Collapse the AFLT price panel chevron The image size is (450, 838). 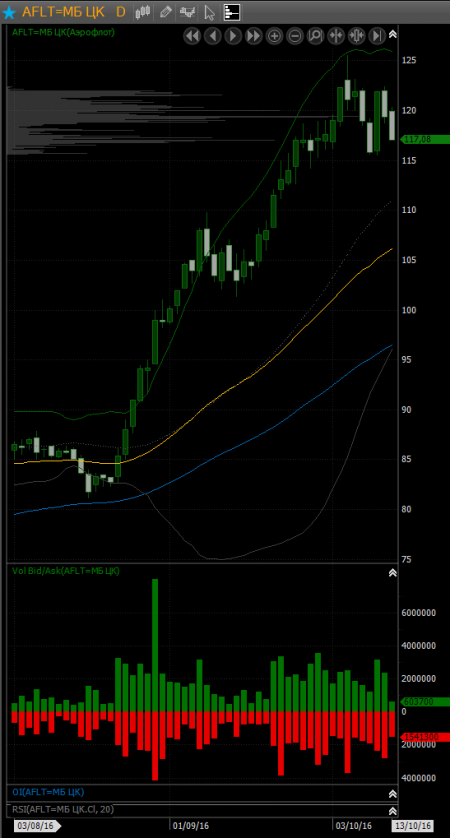coord(393,34)
